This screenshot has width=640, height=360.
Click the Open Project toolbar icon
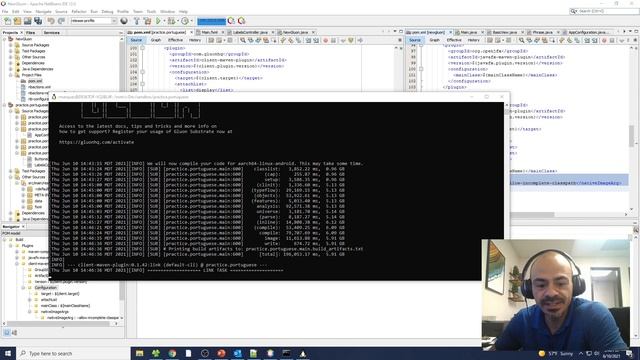click(x=27, y=21)
